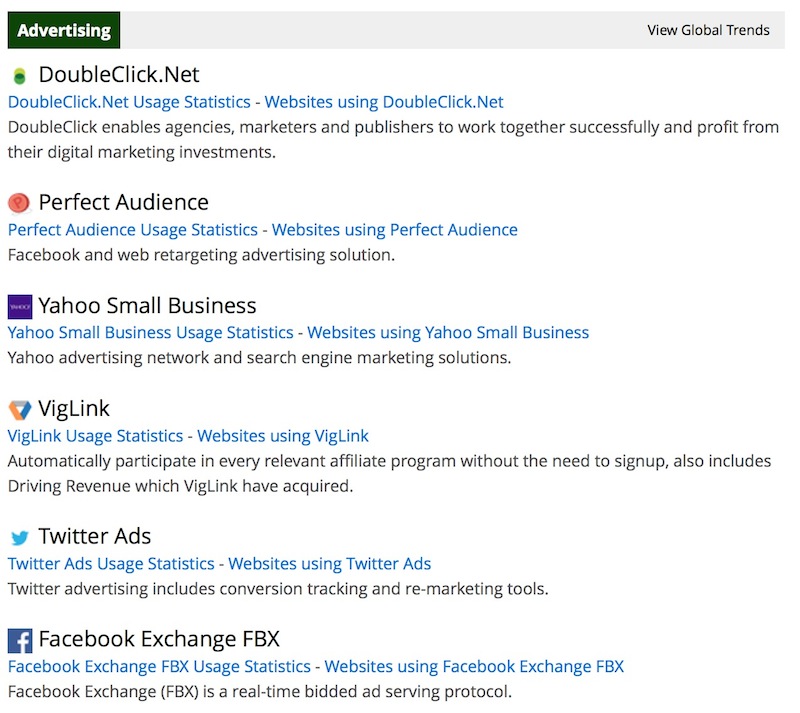This screenshot has height=713, width=800.
Task: Open Perfect Audience Usage Statistics link
Action: 133,230
